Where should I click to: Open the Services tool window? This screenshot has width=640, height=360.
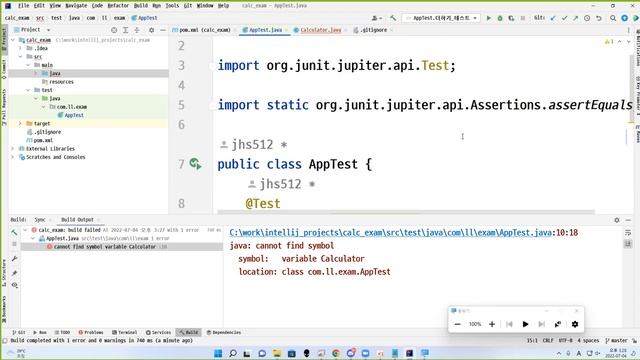pos(158,333)
